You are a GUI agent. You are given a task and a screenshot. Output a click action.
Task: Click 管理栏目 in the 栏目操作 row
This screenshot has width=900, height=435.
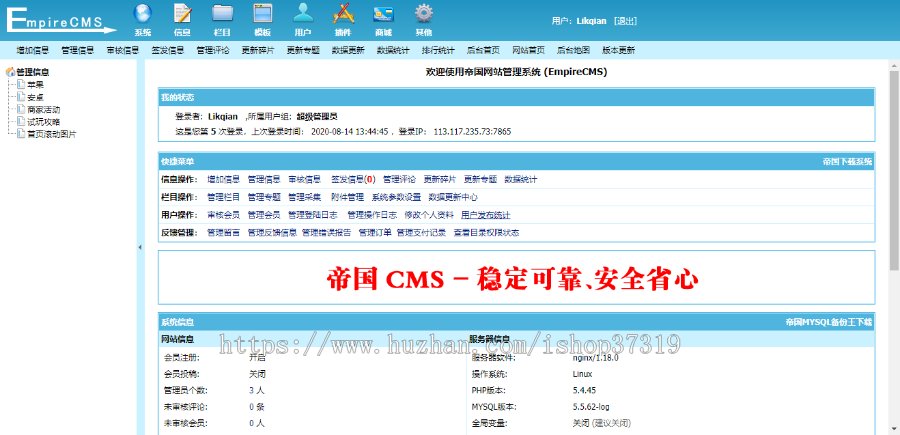223,197
